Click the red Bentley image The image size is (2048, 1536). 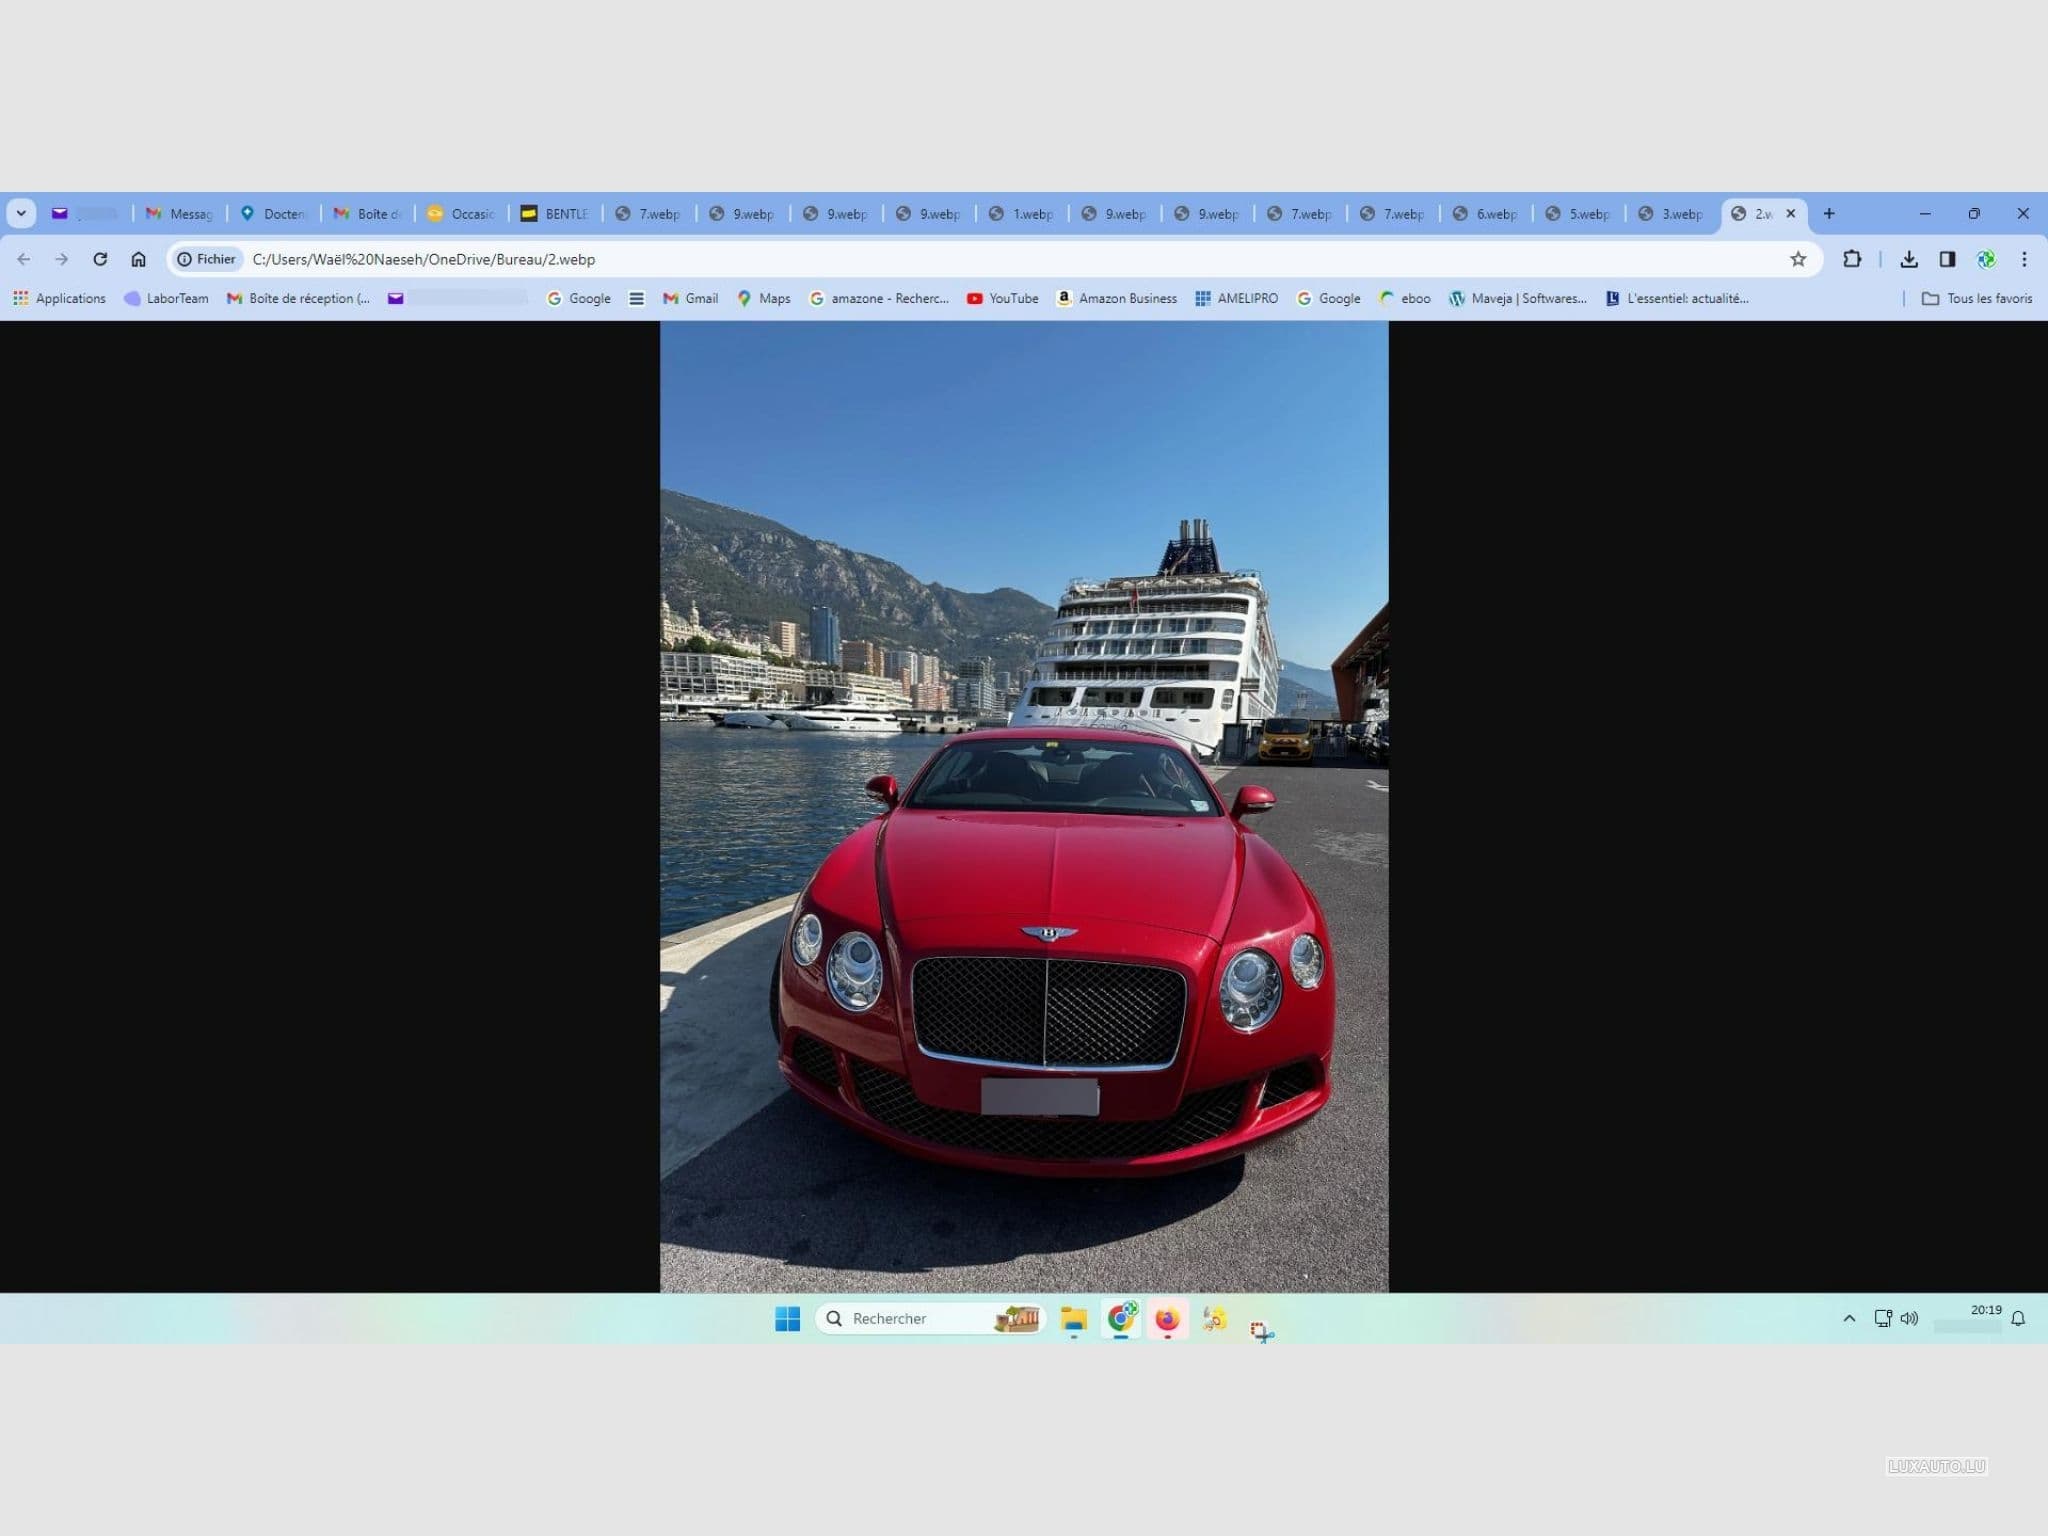[x=1024, y=806]
